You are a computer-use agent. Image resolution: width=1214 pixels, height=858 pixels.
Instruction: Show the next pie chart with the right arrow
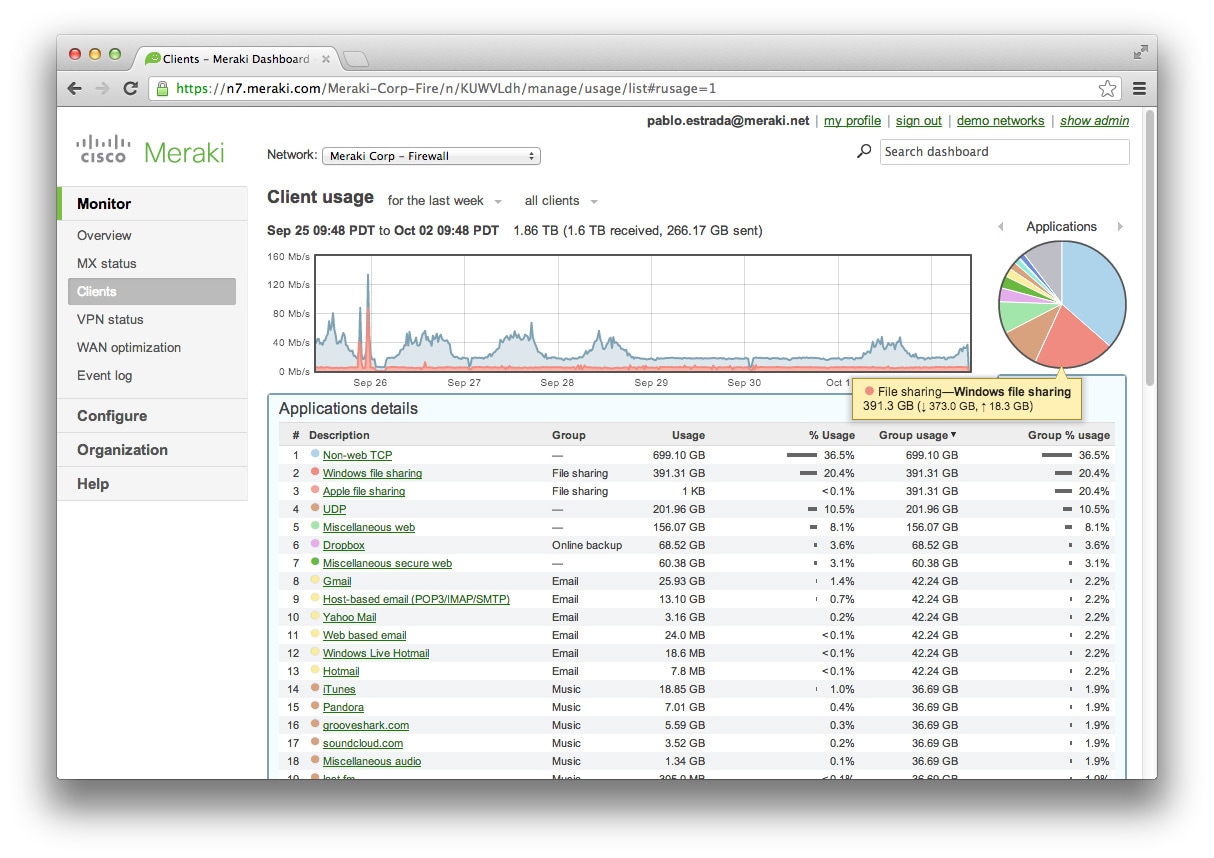point(1120,227)
